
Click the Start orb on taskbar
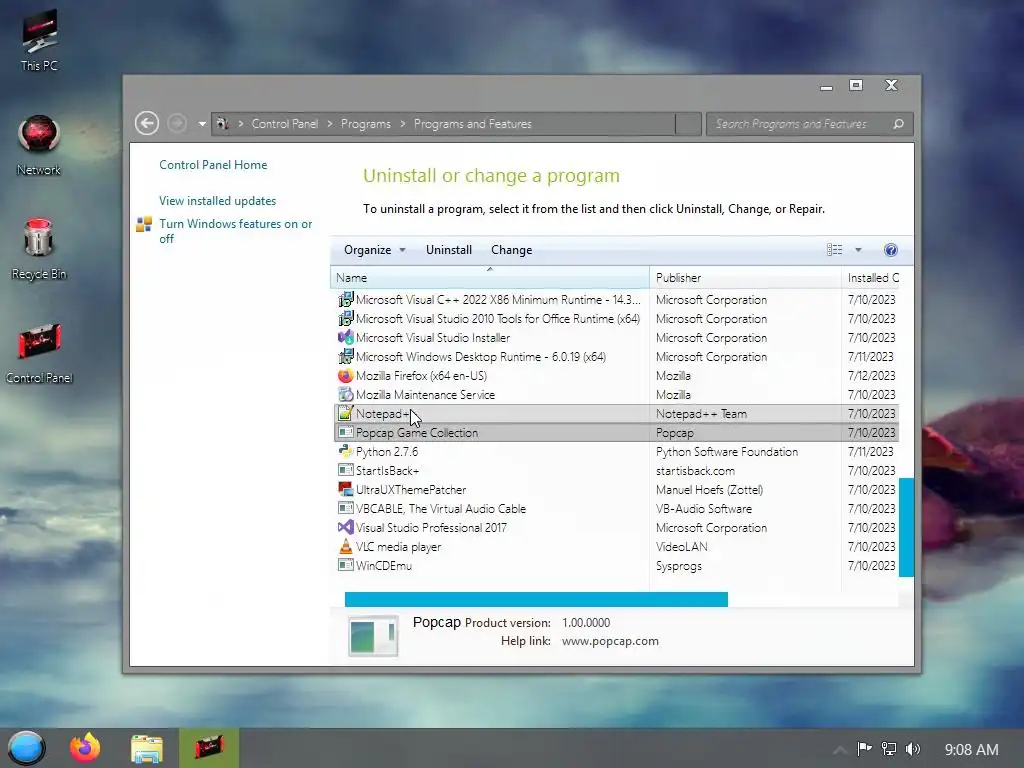click(26, 748)
